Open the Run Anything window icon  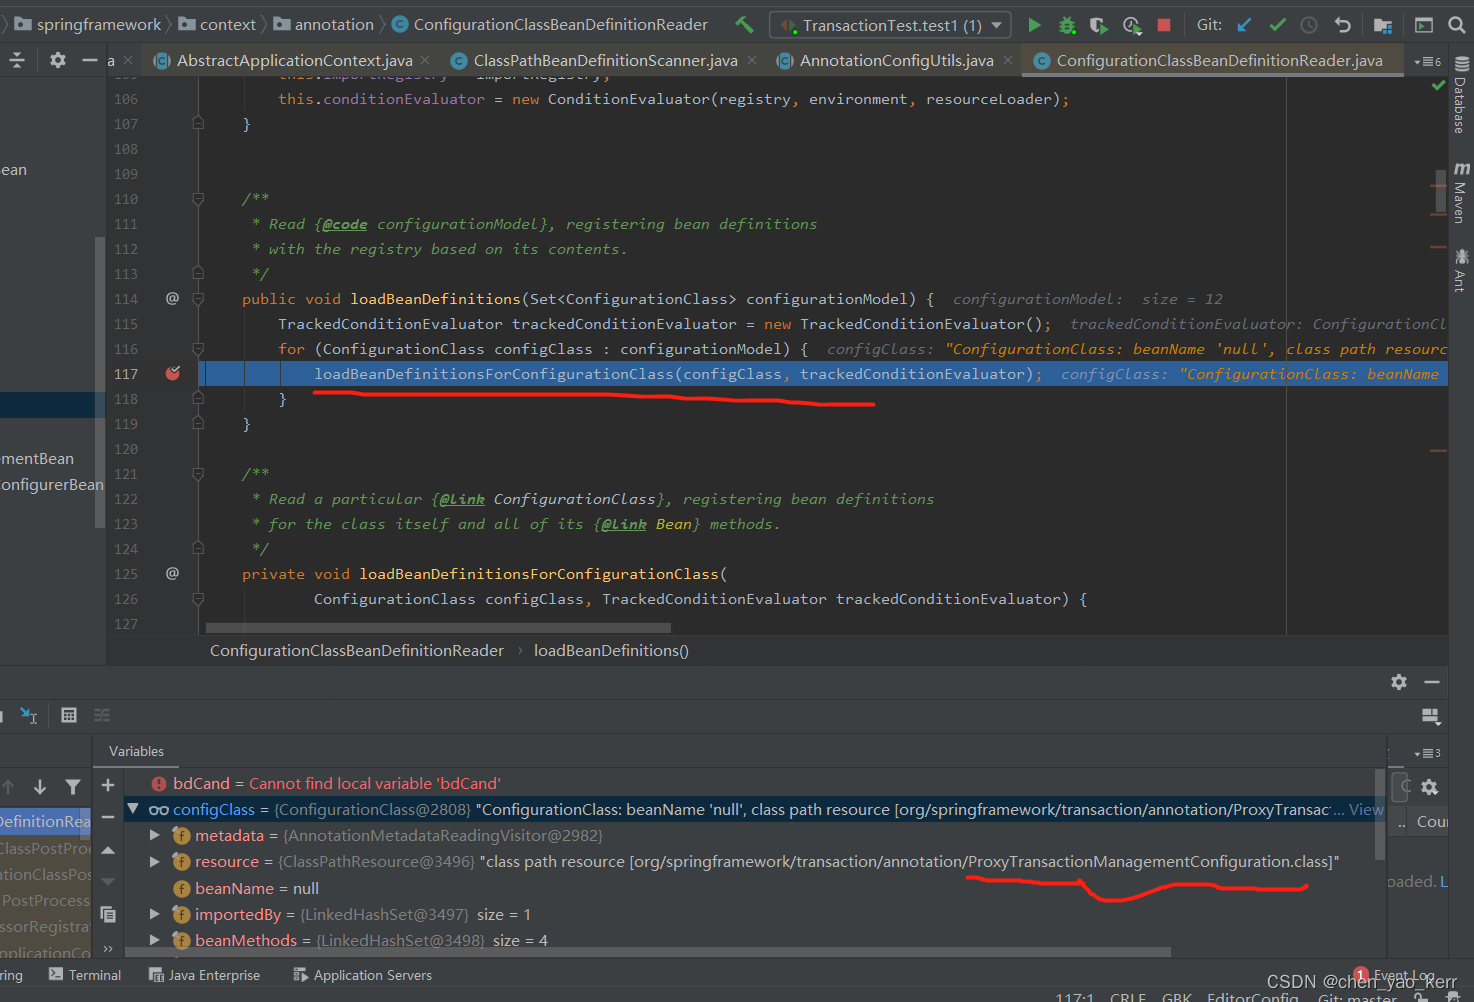coord(1424,25)
